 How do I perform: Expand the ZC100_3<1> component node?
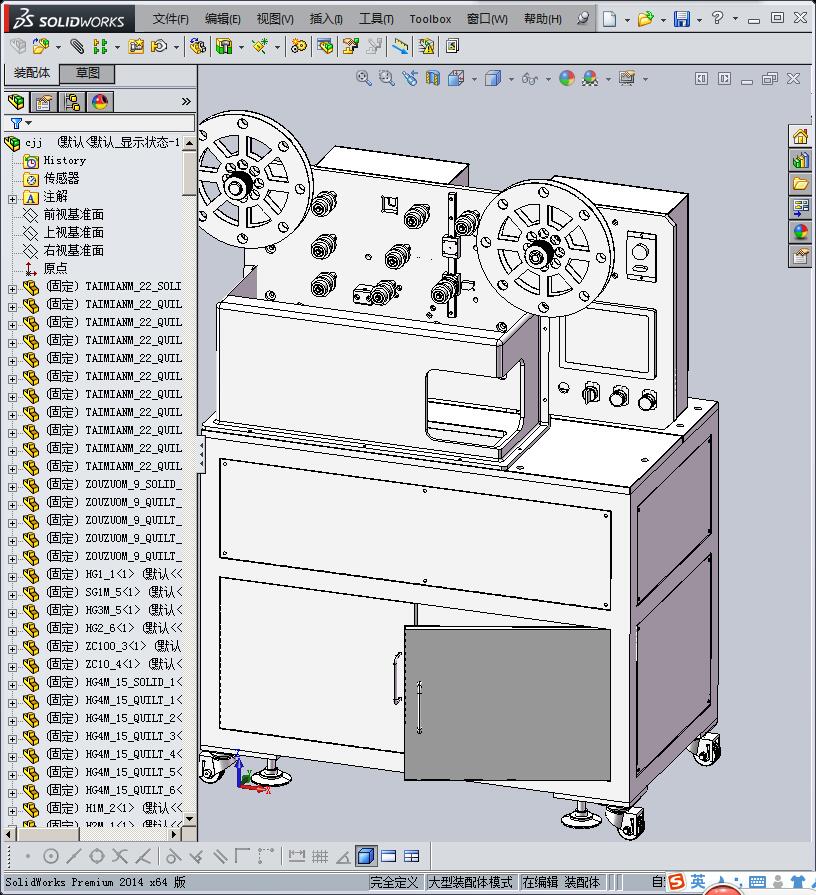coord(13,650)
